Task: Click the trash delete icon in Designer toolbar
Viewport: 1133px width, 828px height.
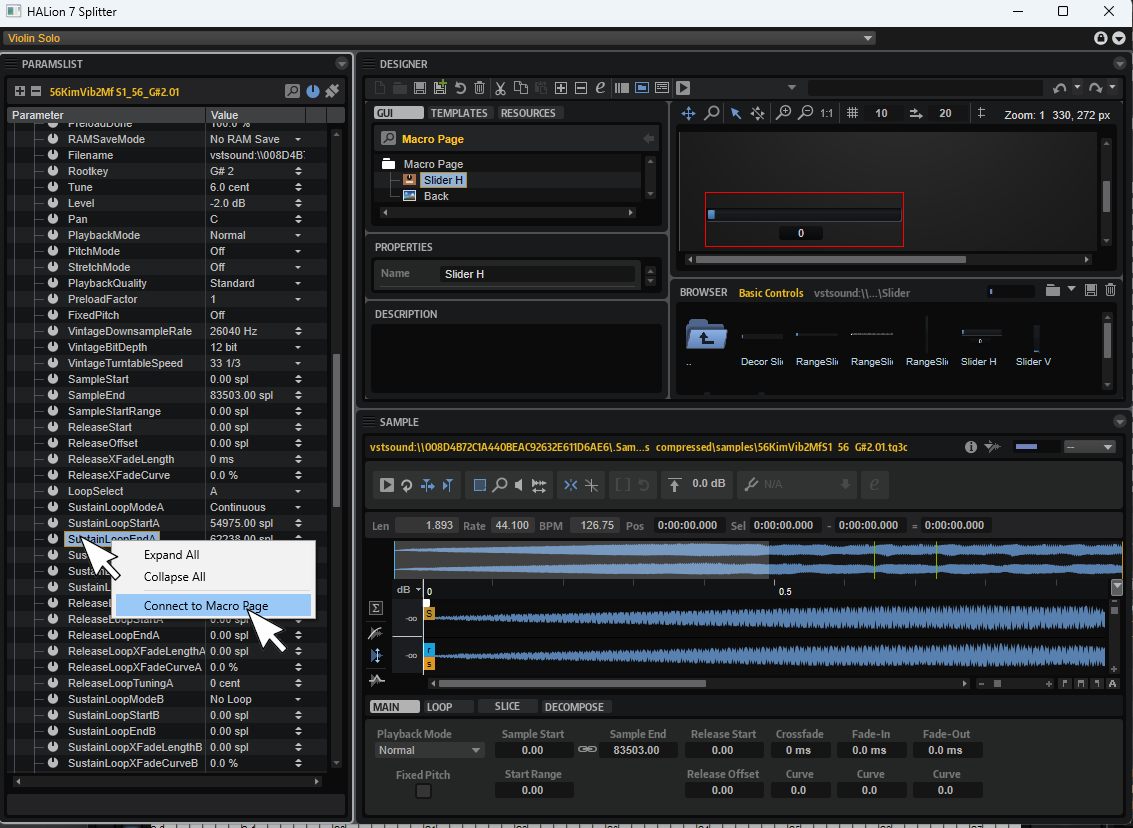Action: click(479, 88)
